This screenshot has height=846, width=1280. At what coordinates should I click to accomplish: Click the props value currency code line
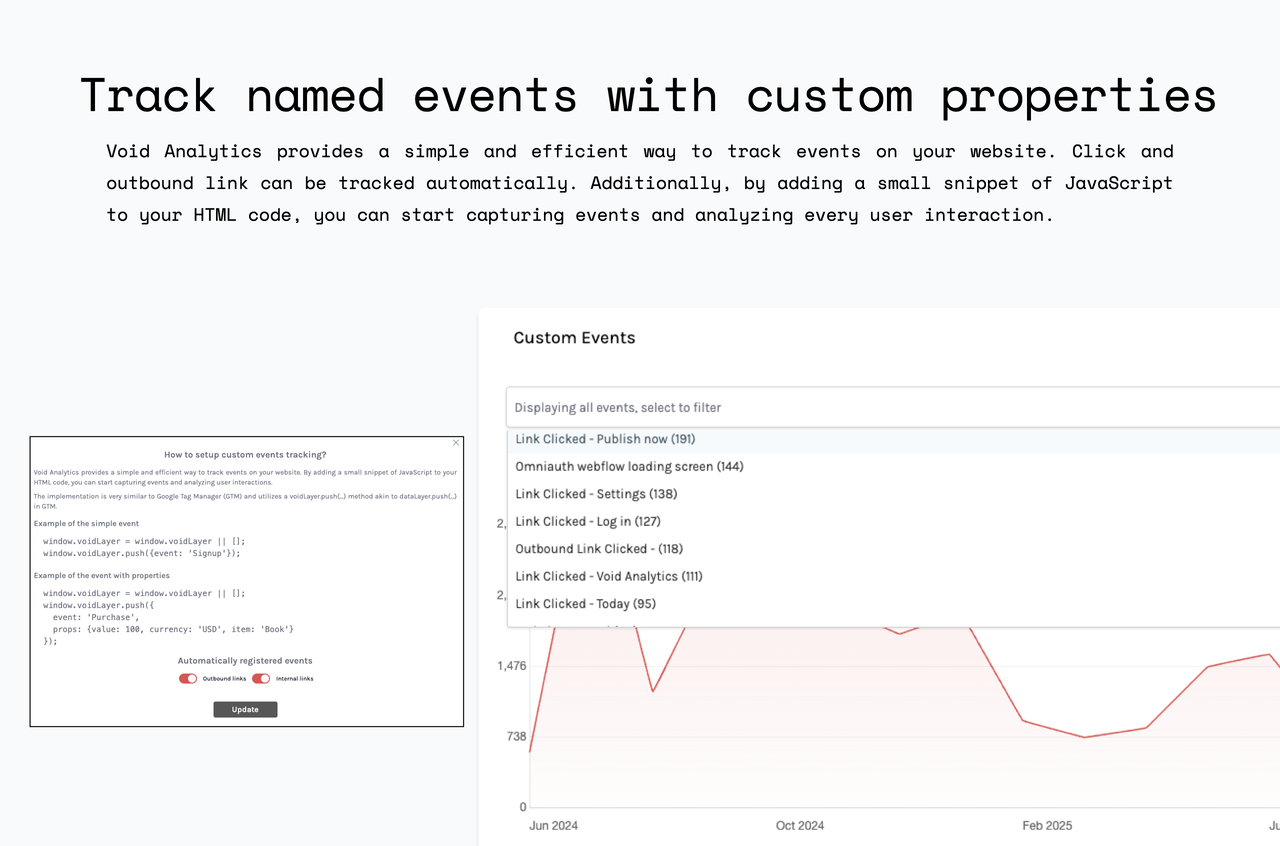click(173, 629)
